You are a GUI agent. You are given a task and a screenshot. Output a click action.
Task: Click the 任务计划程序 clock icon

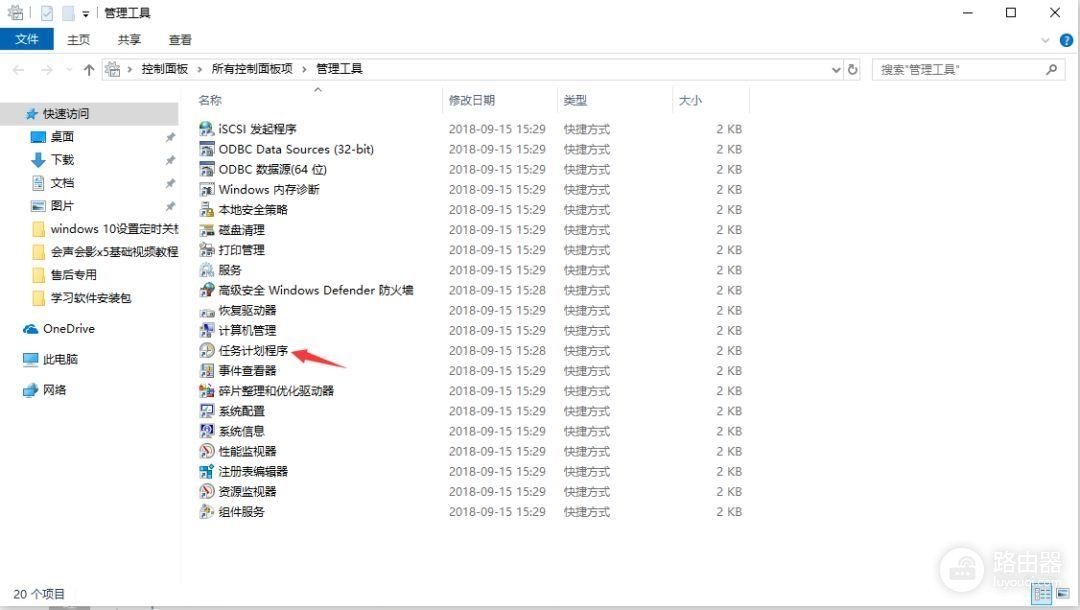click(x=207, y=350)
